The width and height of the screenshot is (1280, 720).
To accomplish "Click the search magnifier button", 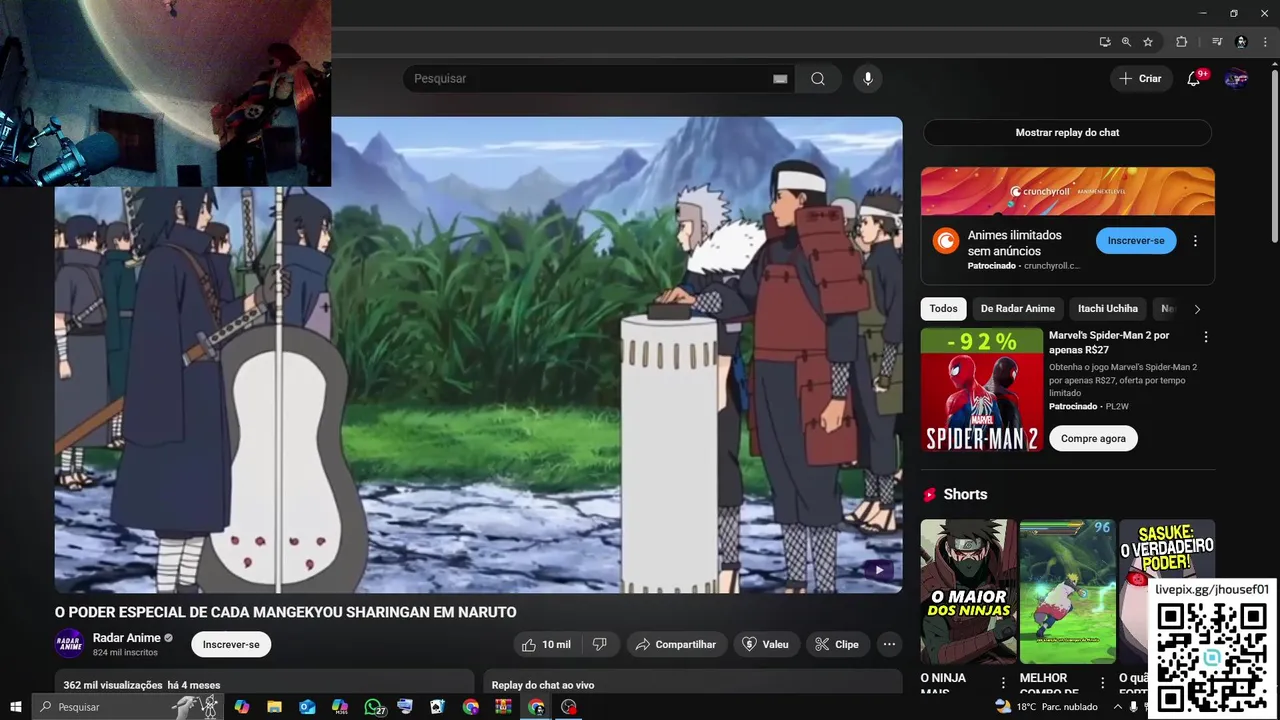I will (818, 79).
